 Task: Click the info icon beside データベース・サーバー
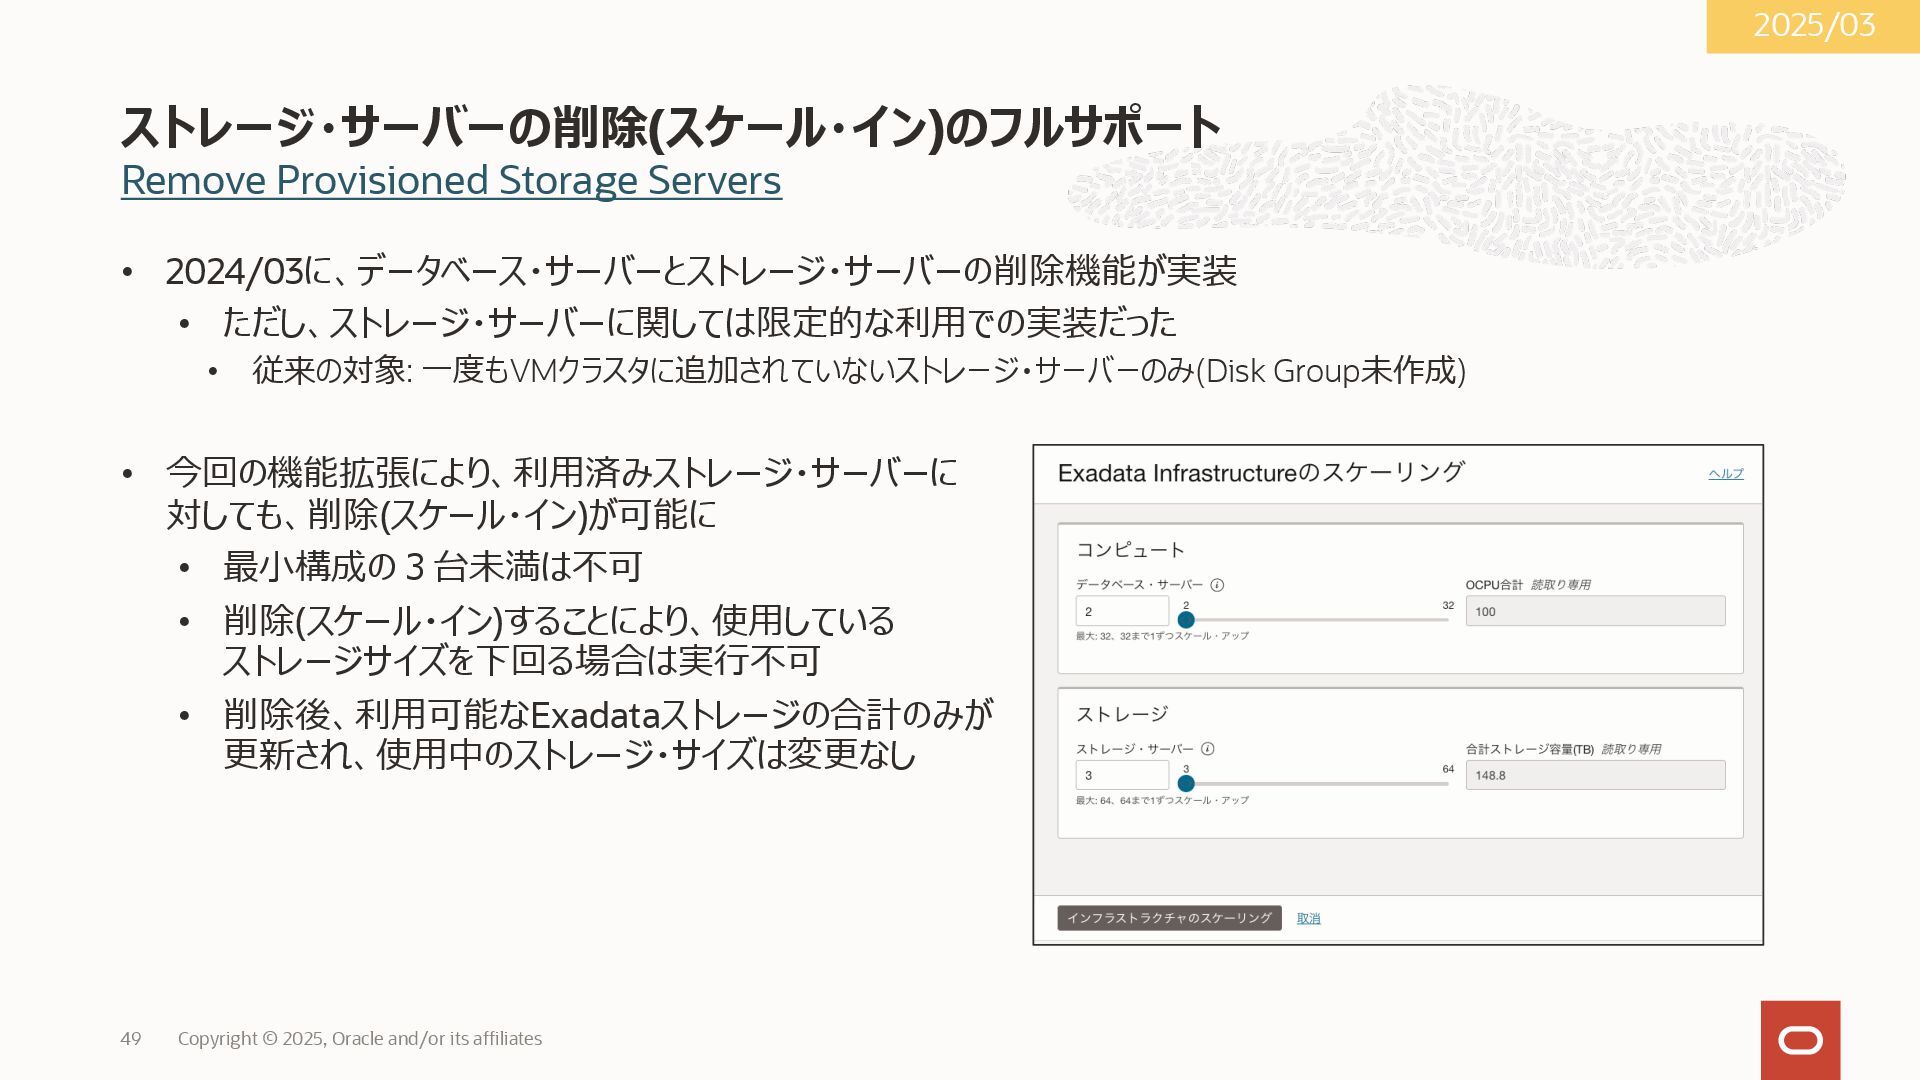tap(1217, 585)
